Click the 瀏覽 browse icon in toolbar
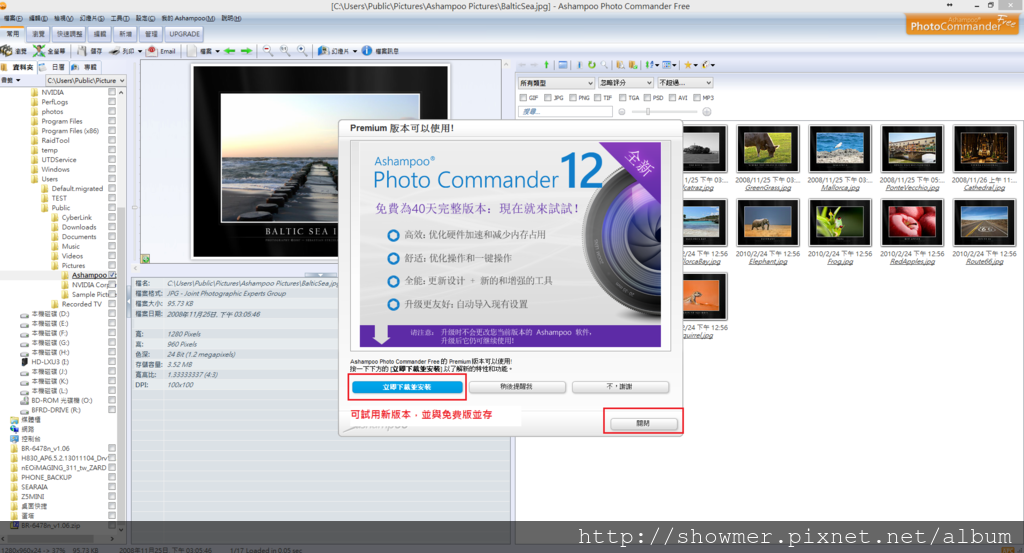The image size is (1024, 553). click(7, 50)
